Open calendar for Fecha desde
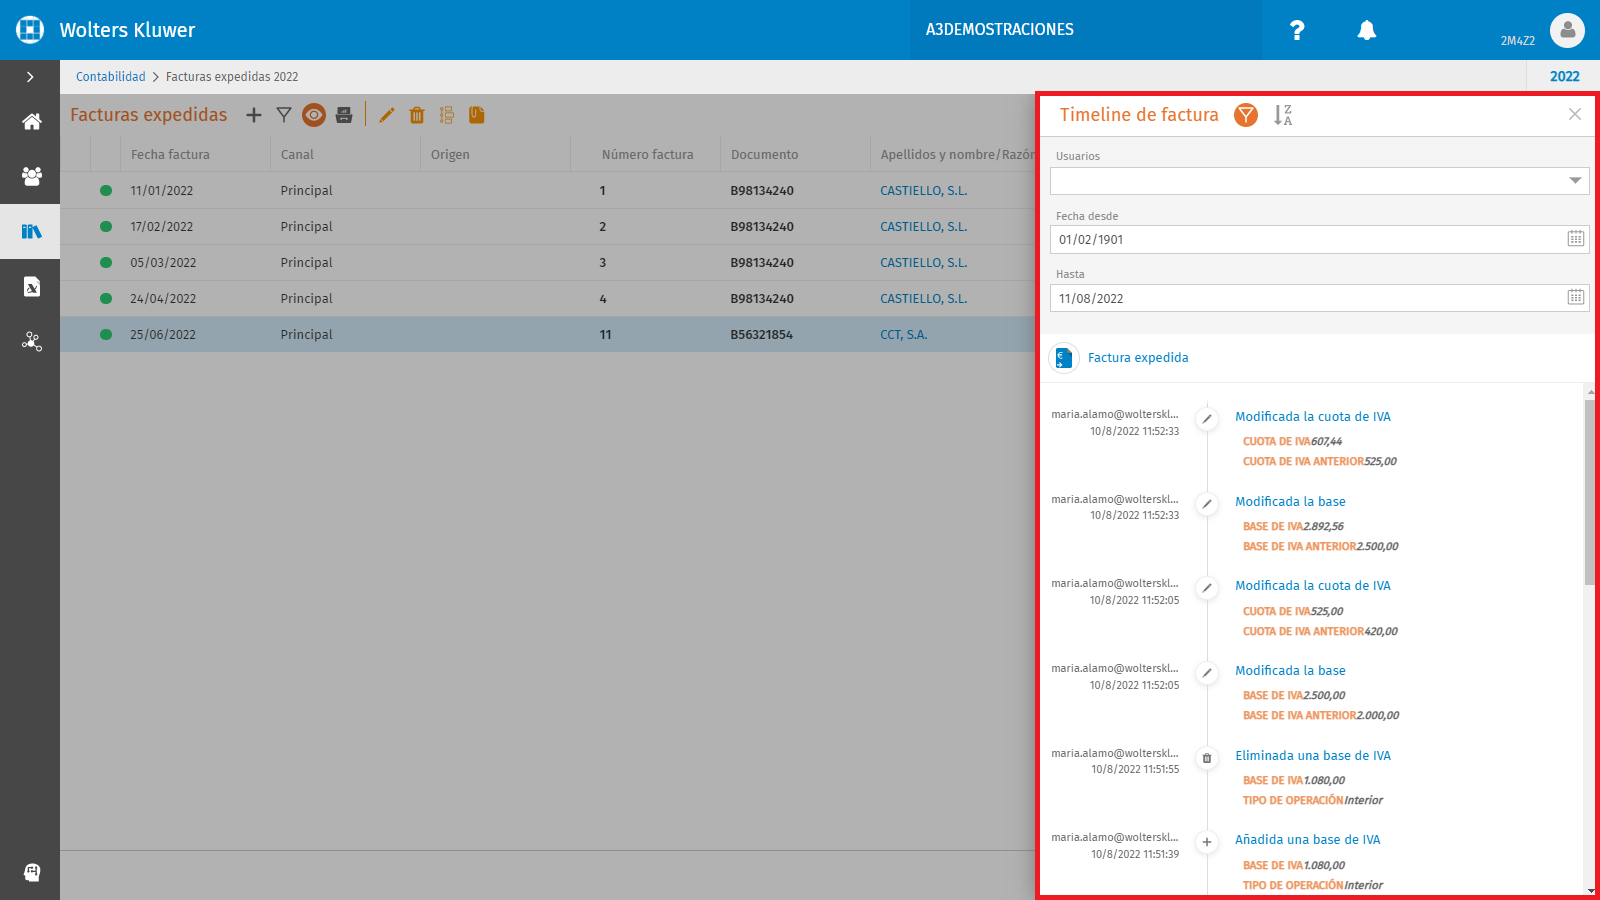1600x900 pixels. [x=1576, y=238]
